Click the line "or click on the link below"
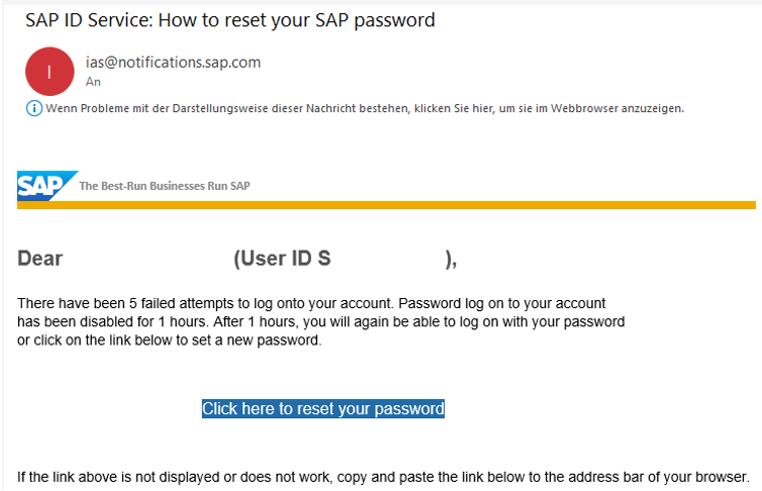The height and width of the screenshot is (491, 762). click(x=170, y=340)
